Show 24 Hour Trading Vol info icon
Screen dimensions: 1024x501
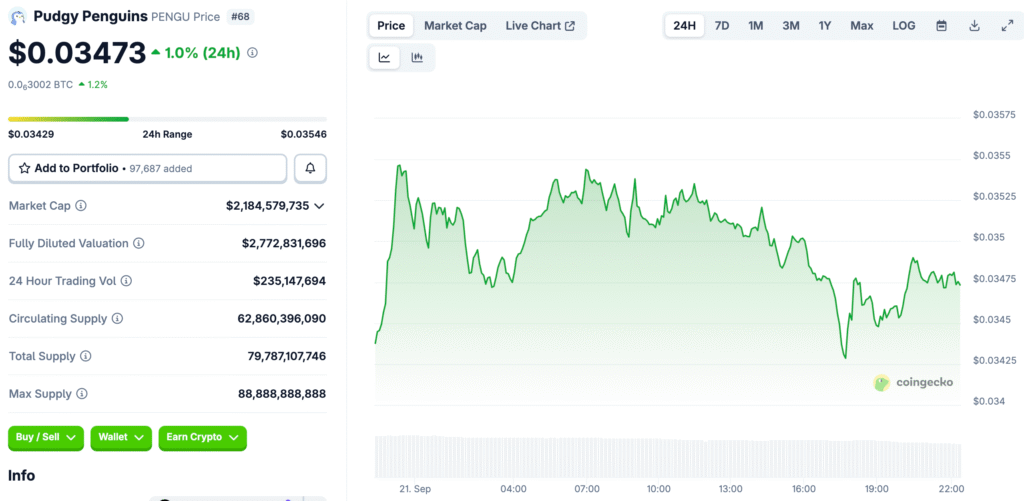pos(126,281)
